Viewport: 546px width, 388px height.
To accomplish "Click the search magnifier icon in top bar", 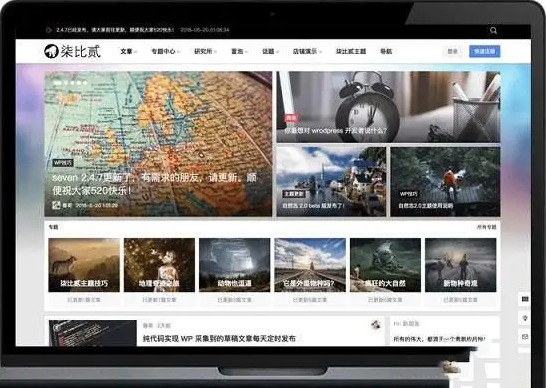I will pos(493,30).
